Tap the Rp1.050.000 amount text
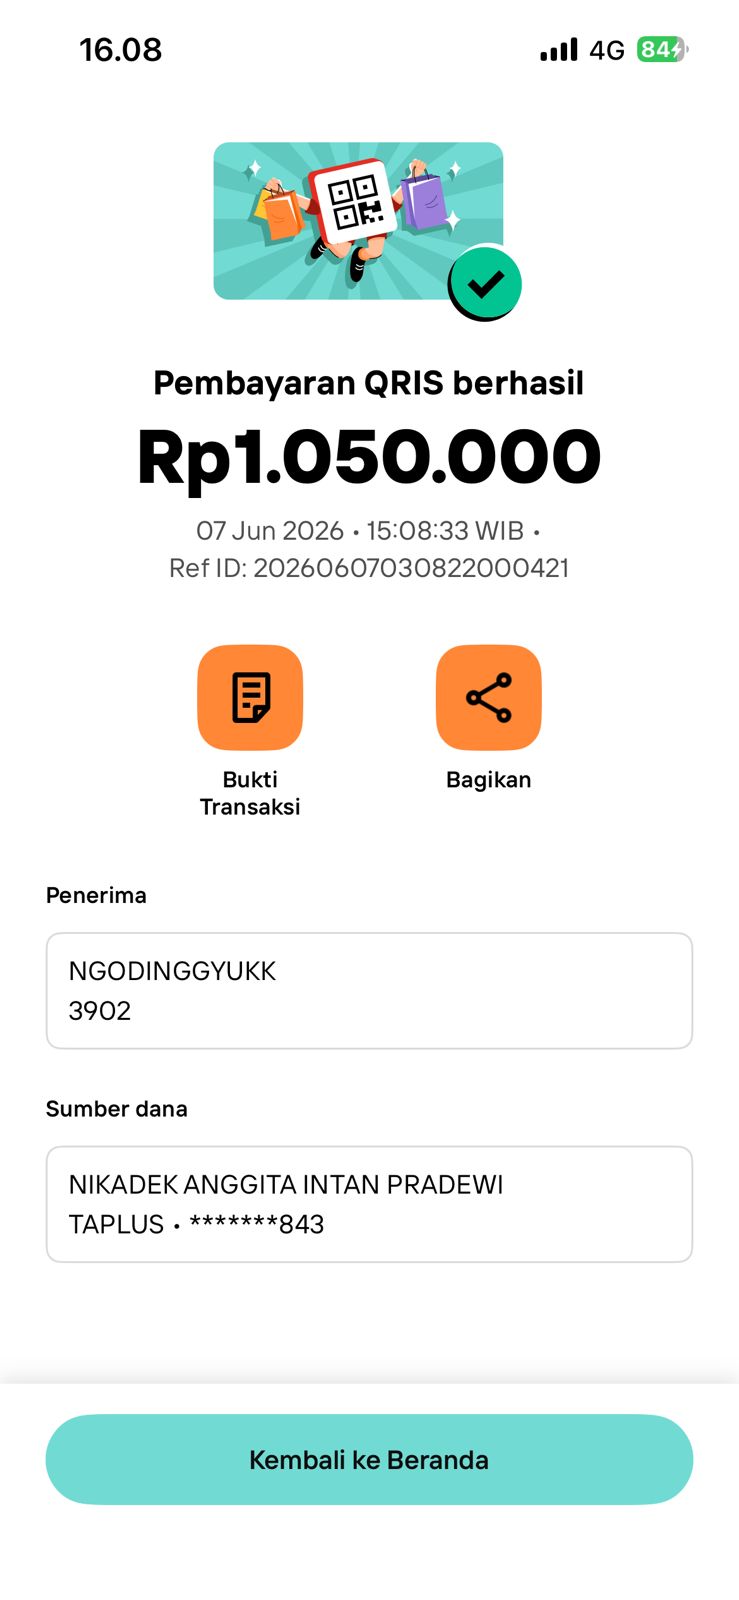Viewport: 739px width, 1600px height. [369, 457]
